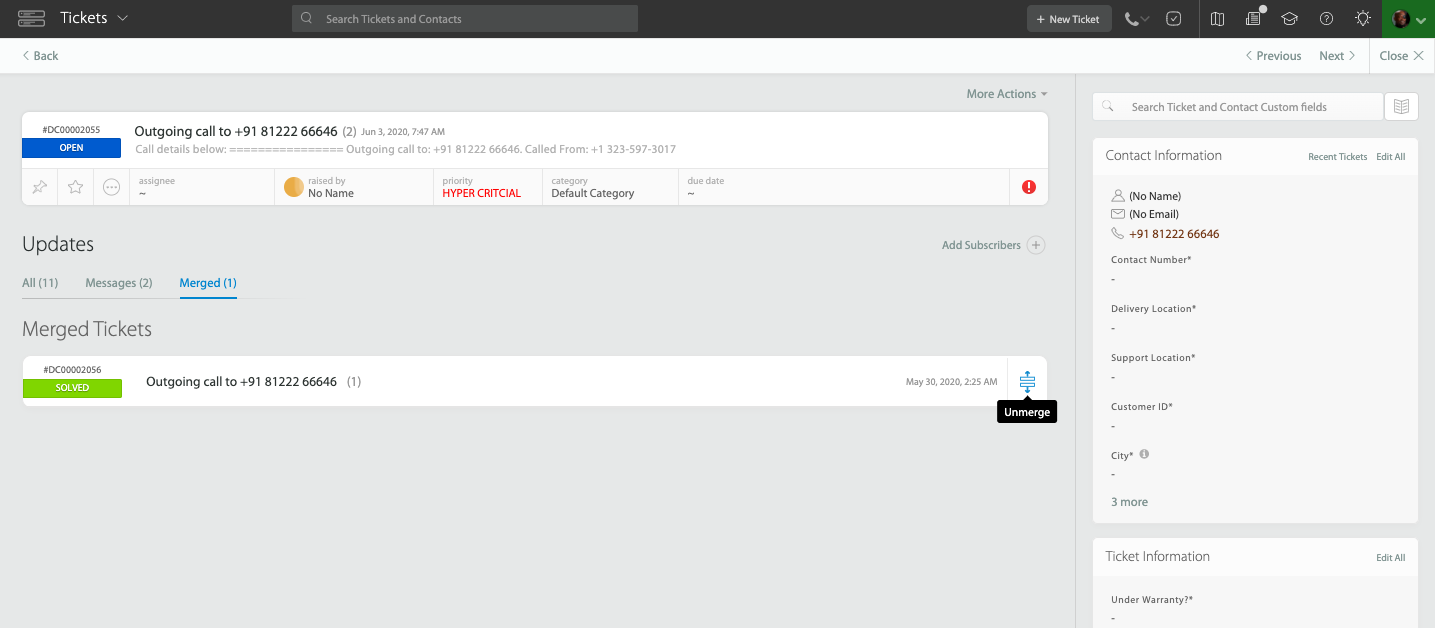The image size is (1435, 628).
Task: Open the app switcher stack icon
Action: click(31, 19)
